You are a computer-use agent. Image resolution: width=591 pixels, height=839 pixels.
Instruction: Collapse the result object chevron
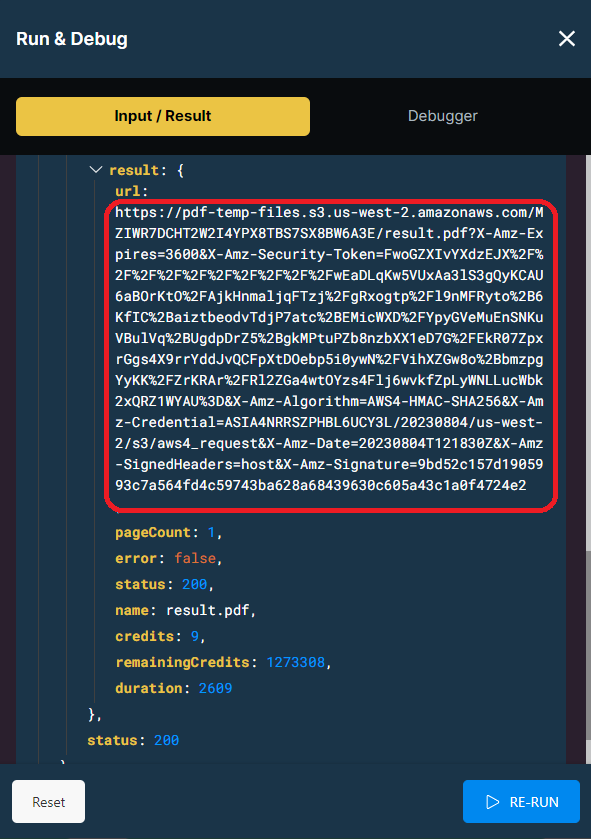click(x=96, y=170)
